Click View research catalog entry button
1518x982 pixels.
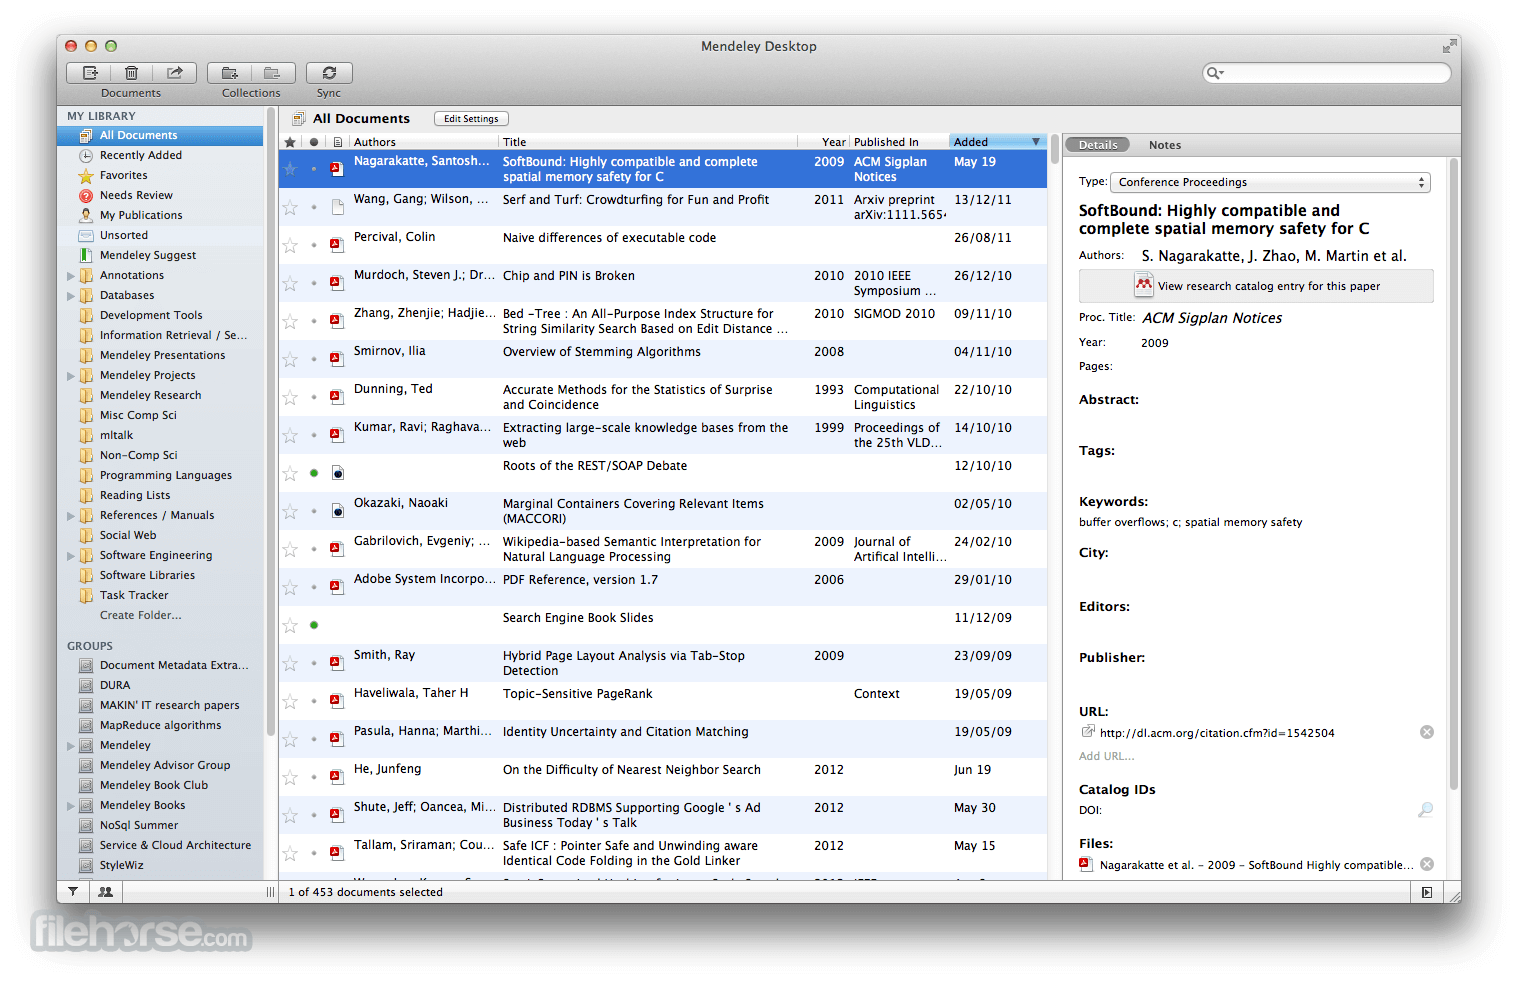1256,286
